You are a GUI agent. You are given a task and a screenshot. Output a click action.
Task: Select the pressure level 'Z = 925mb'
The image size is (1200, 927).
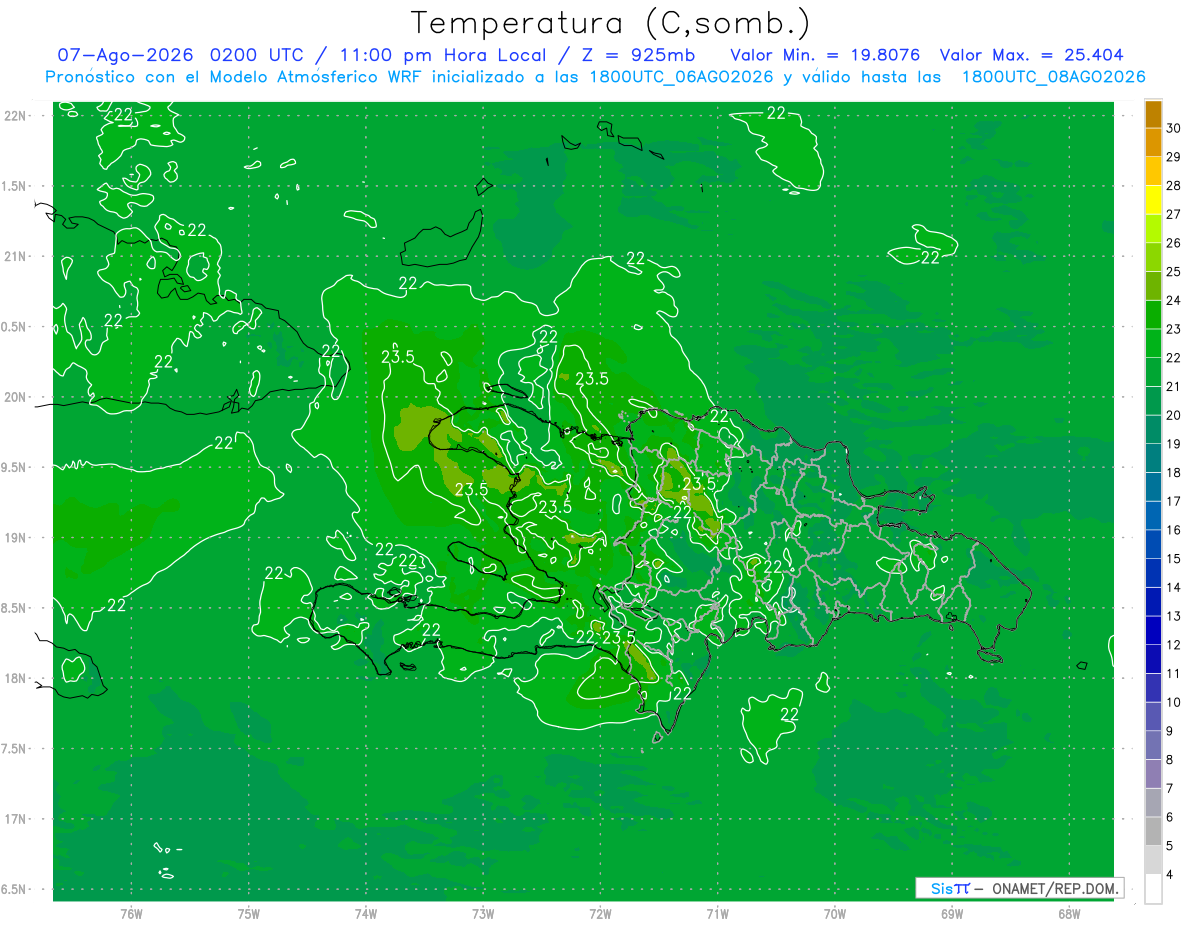click(x=638, y=55)
